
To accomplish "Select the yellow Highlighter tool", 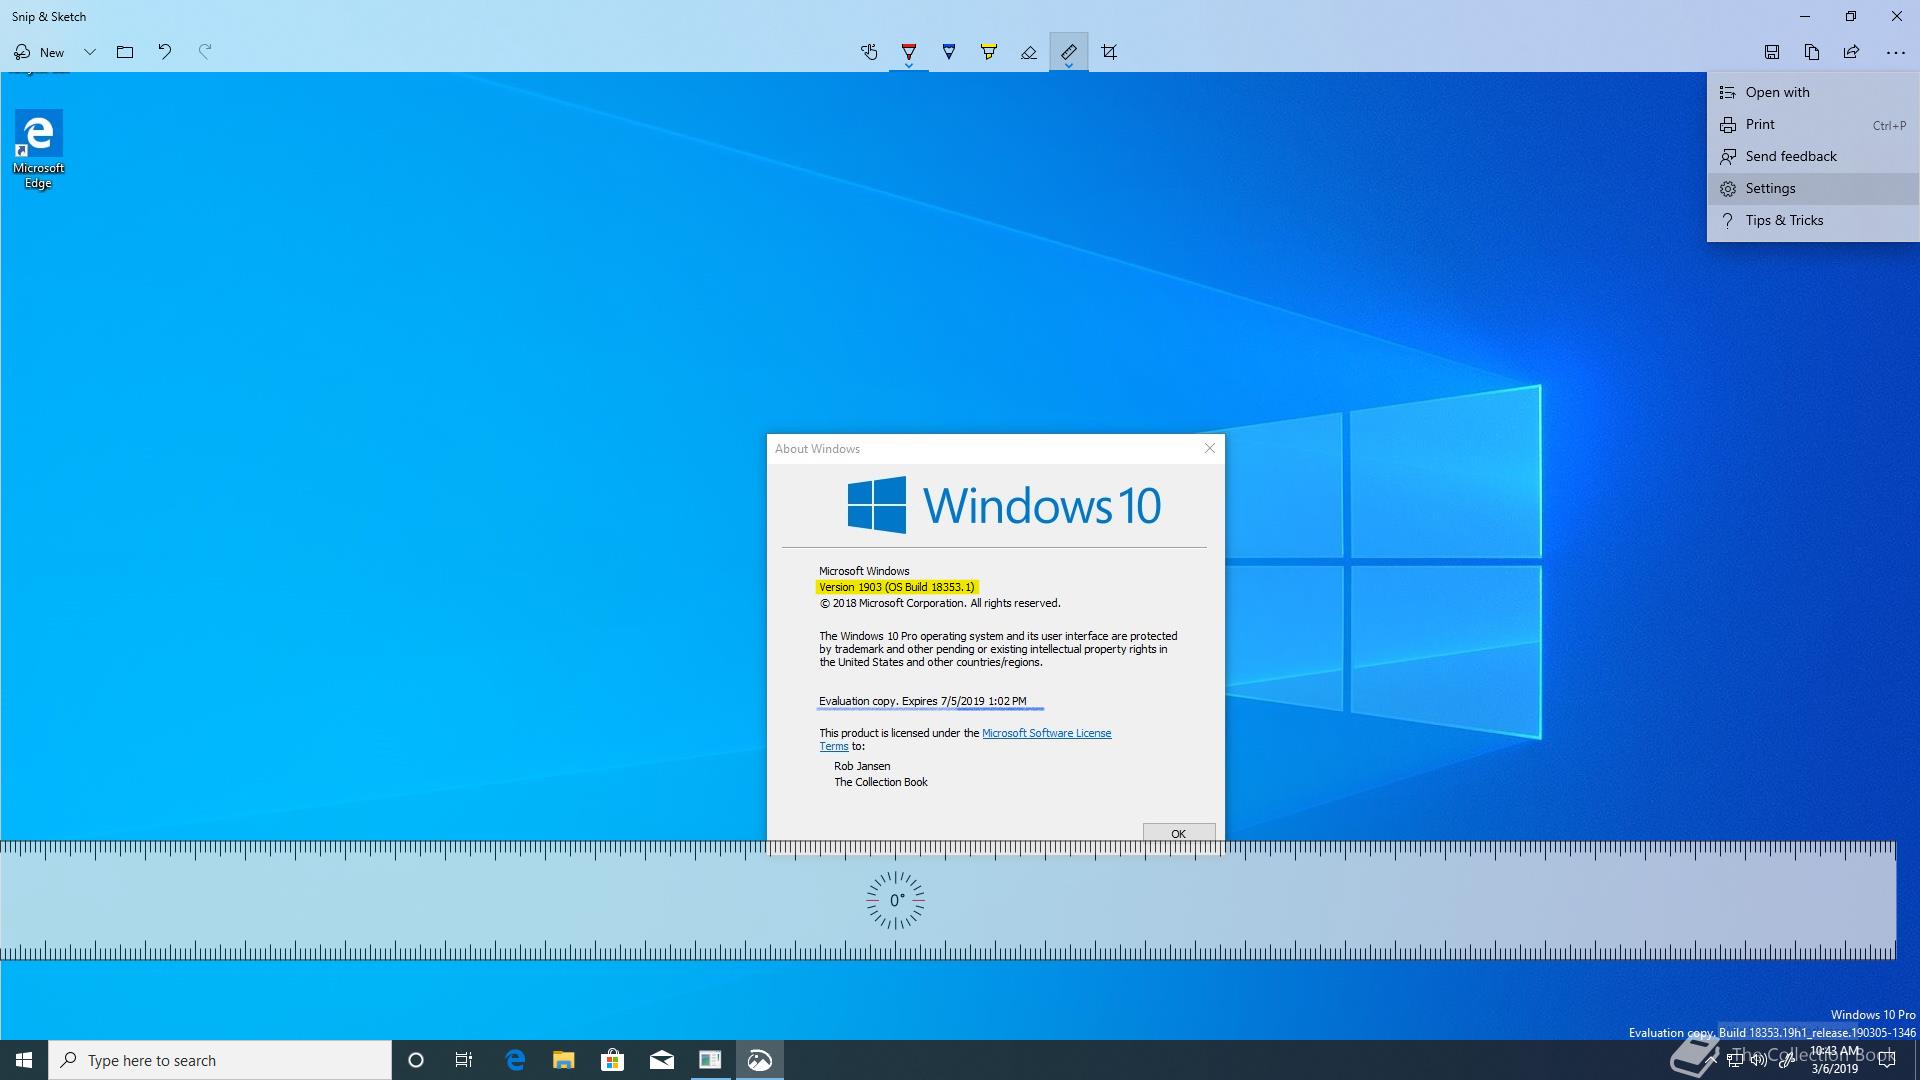I will [989, 52].
